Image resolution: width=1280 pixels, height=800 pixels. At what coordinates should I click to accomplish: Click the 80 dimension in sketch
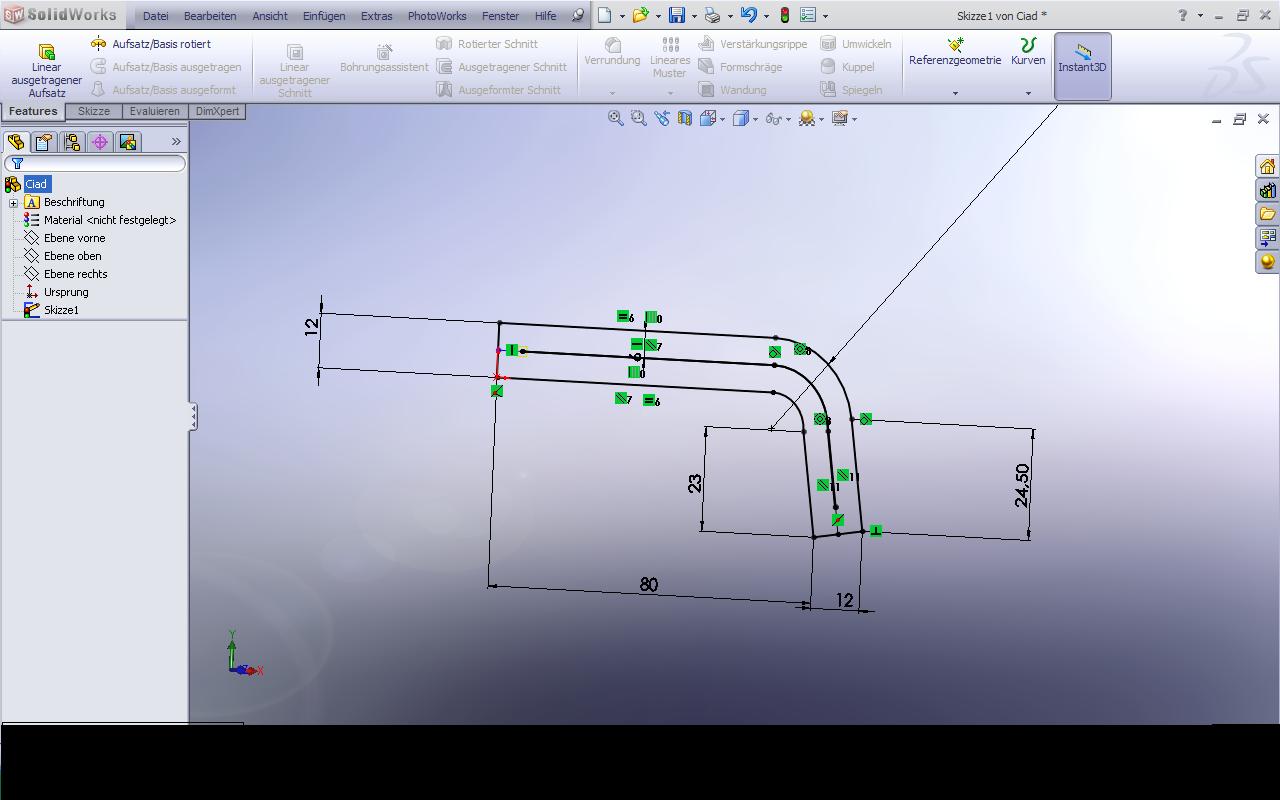(x=649, y=585)
